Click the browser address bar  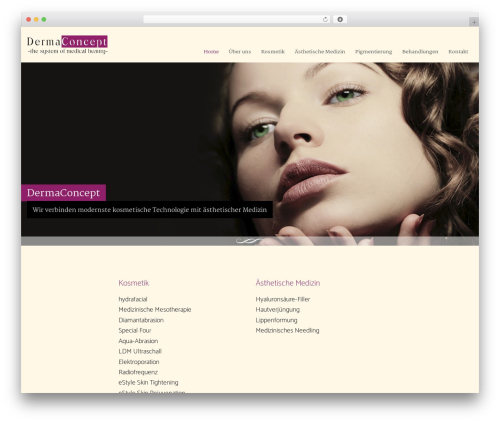(x=236, y=20)
